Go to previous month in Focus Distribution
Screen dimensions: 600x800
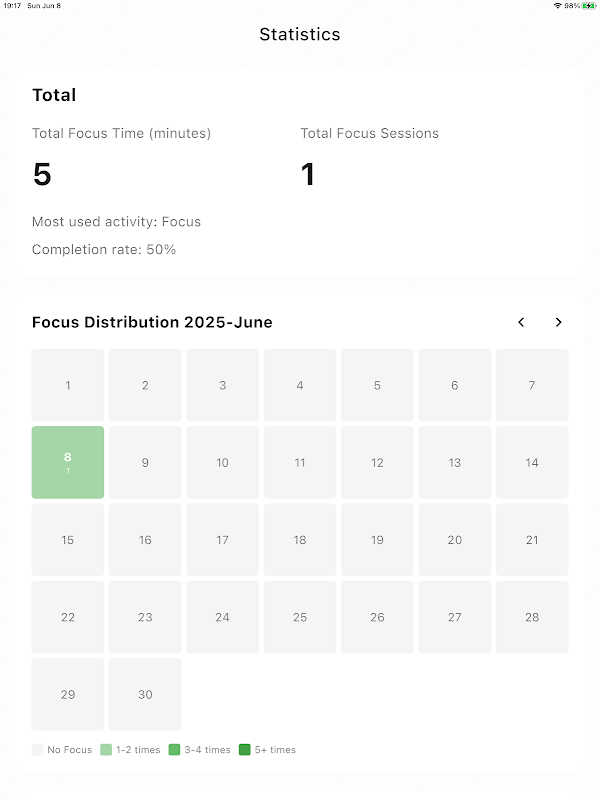521,322
